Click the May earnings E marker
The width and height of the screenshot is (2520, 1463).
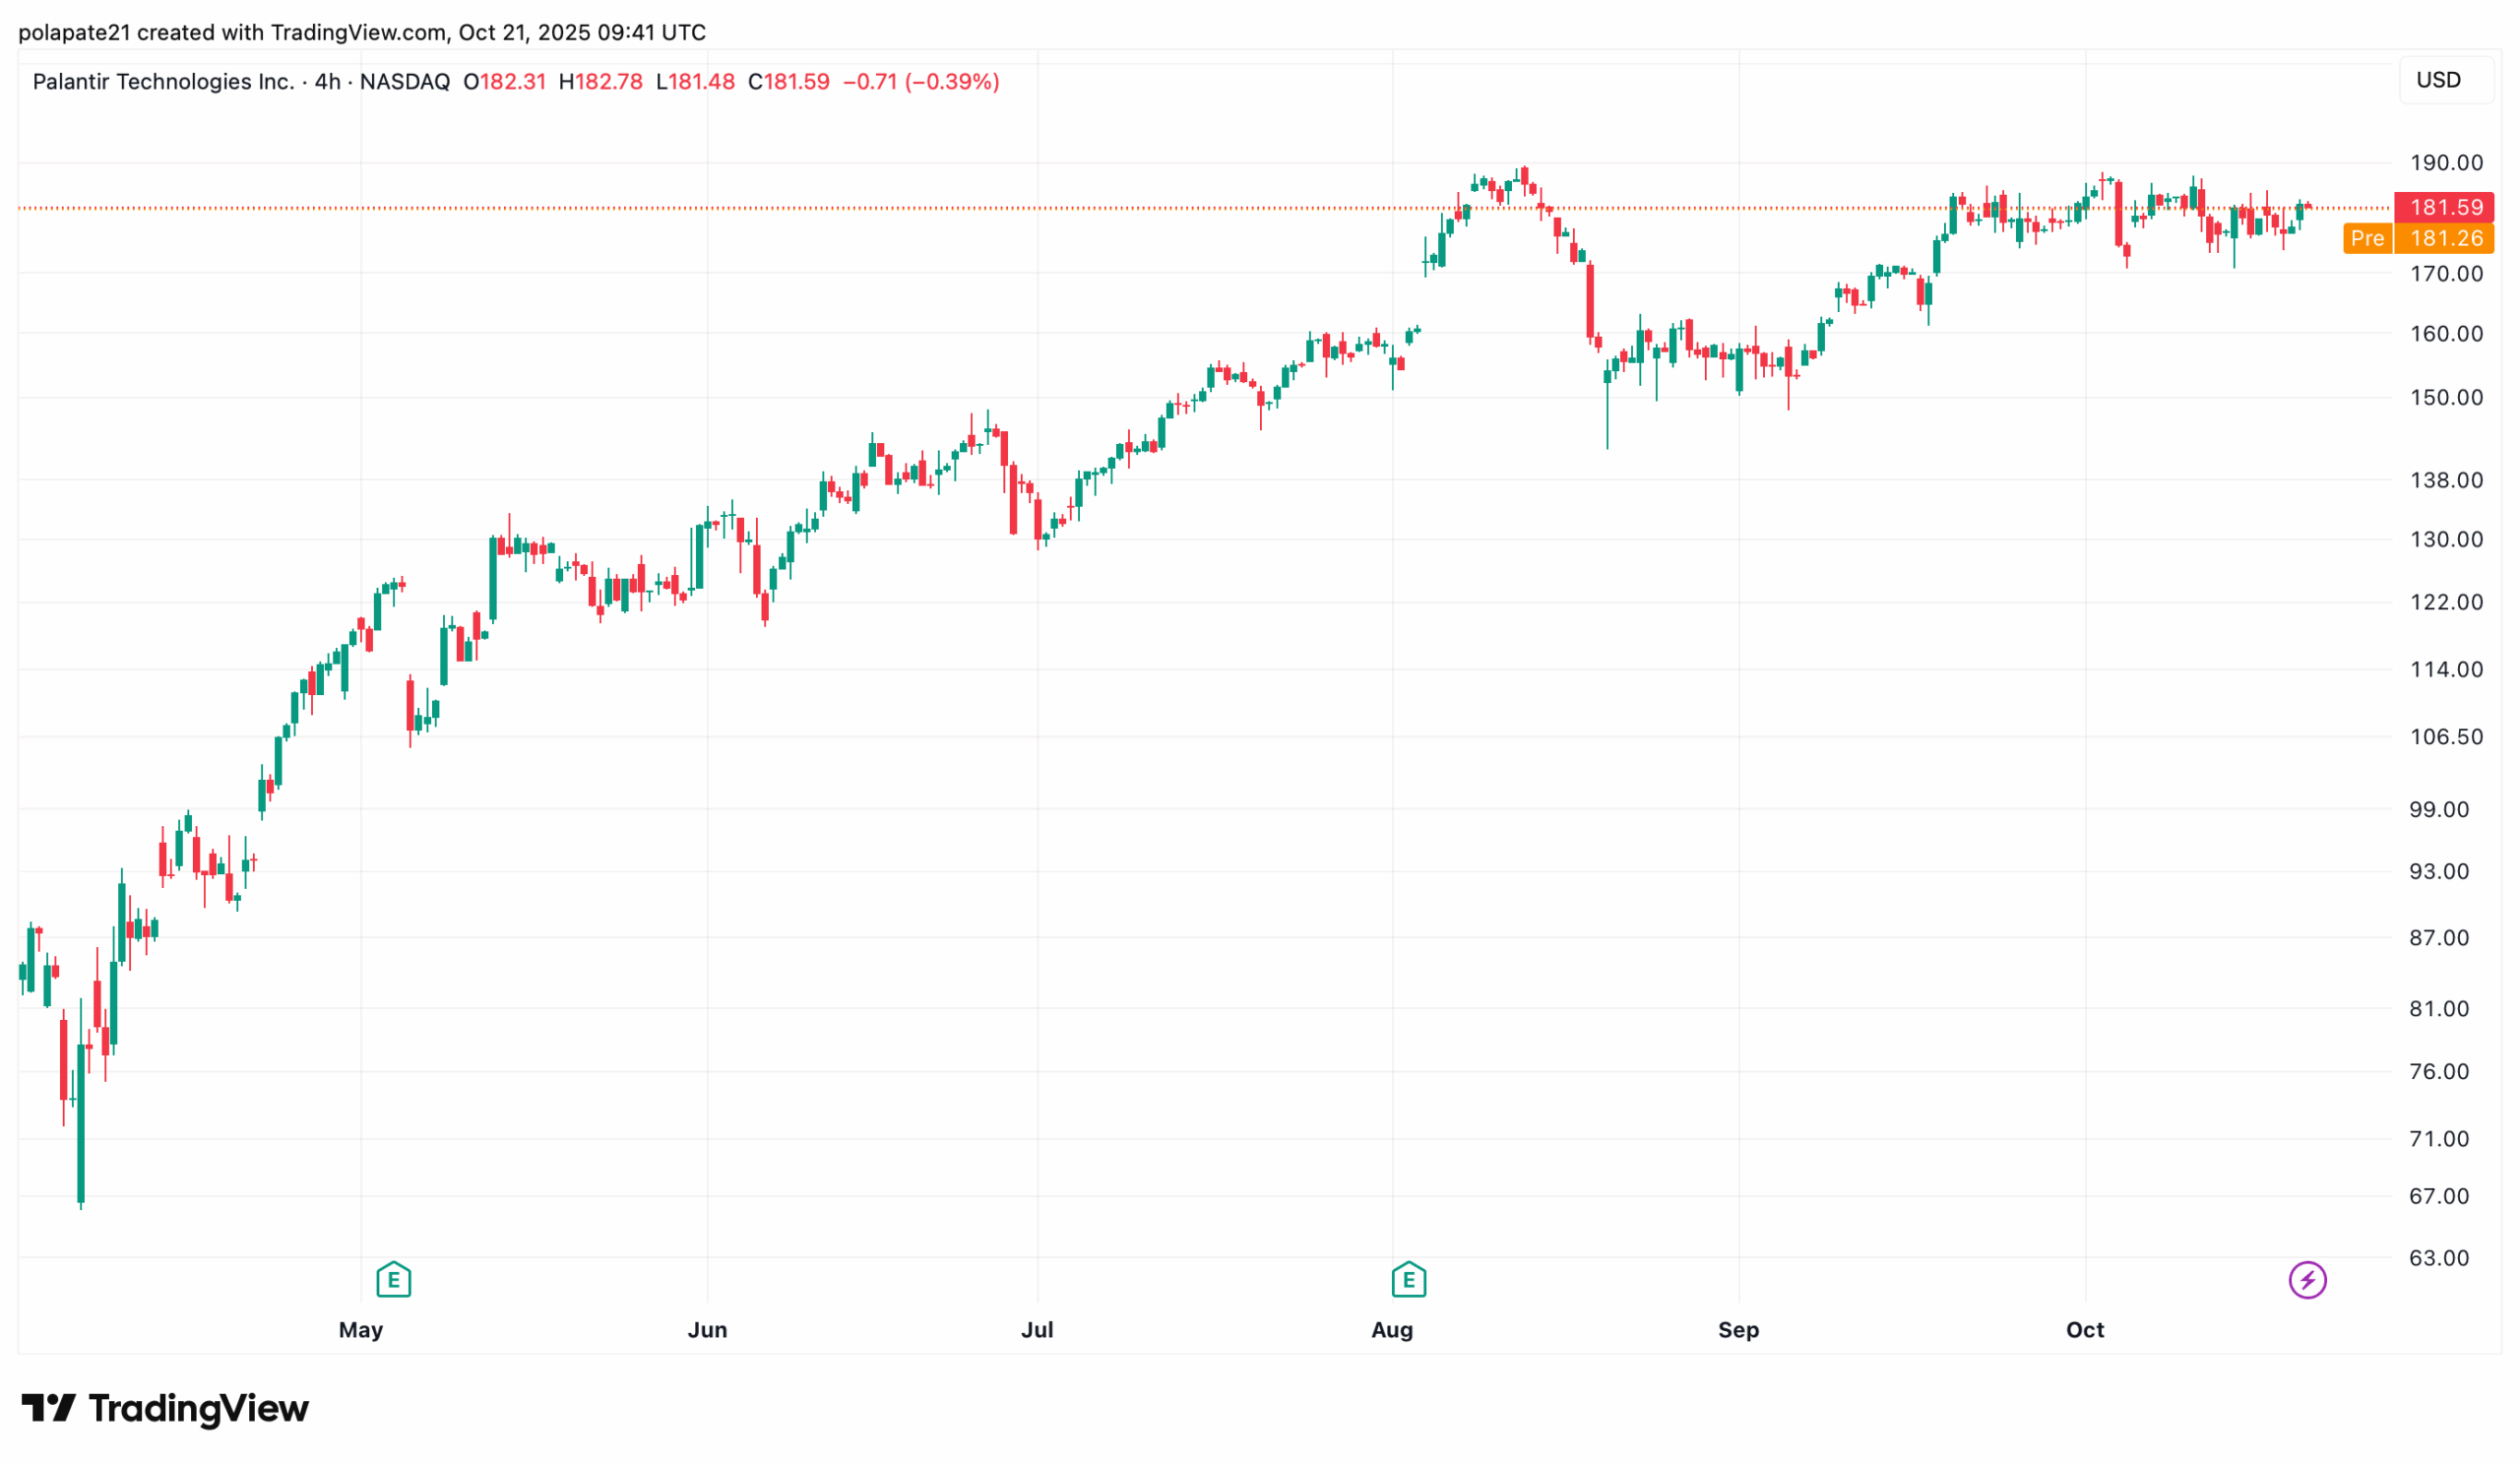coord(393,1280)
